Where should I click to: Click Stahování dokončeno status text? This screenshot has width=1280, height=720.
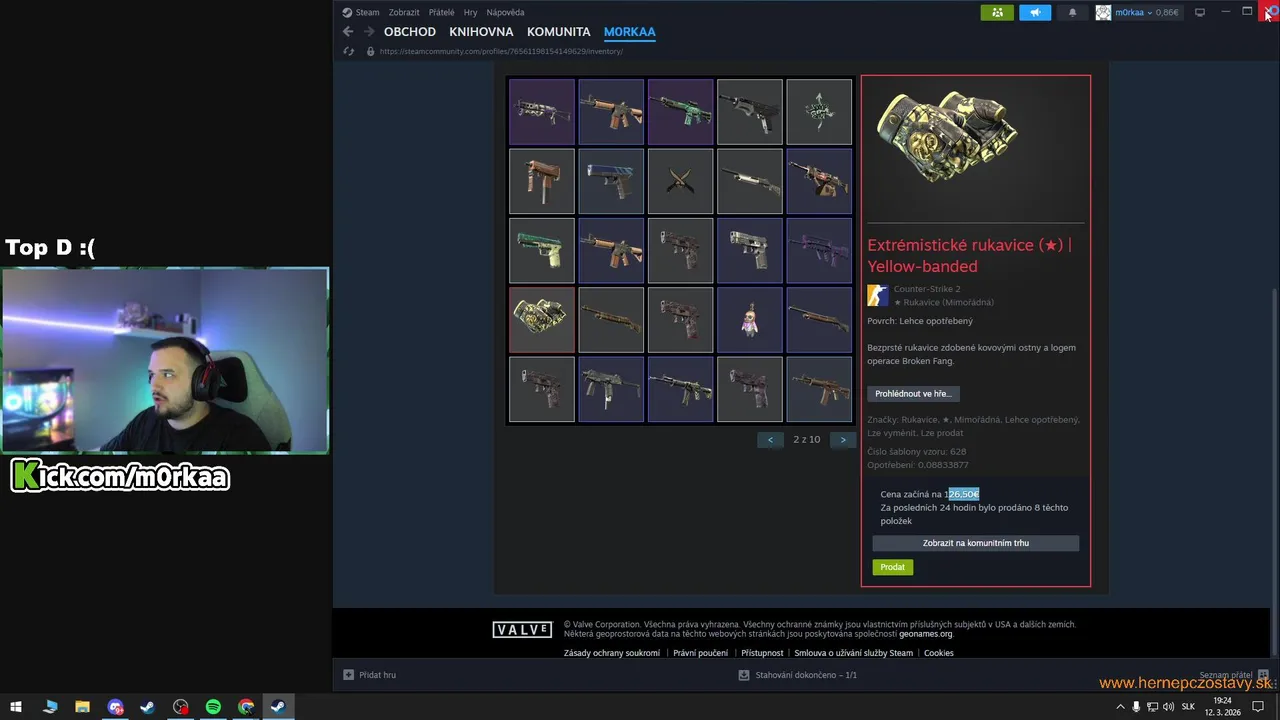806,675
